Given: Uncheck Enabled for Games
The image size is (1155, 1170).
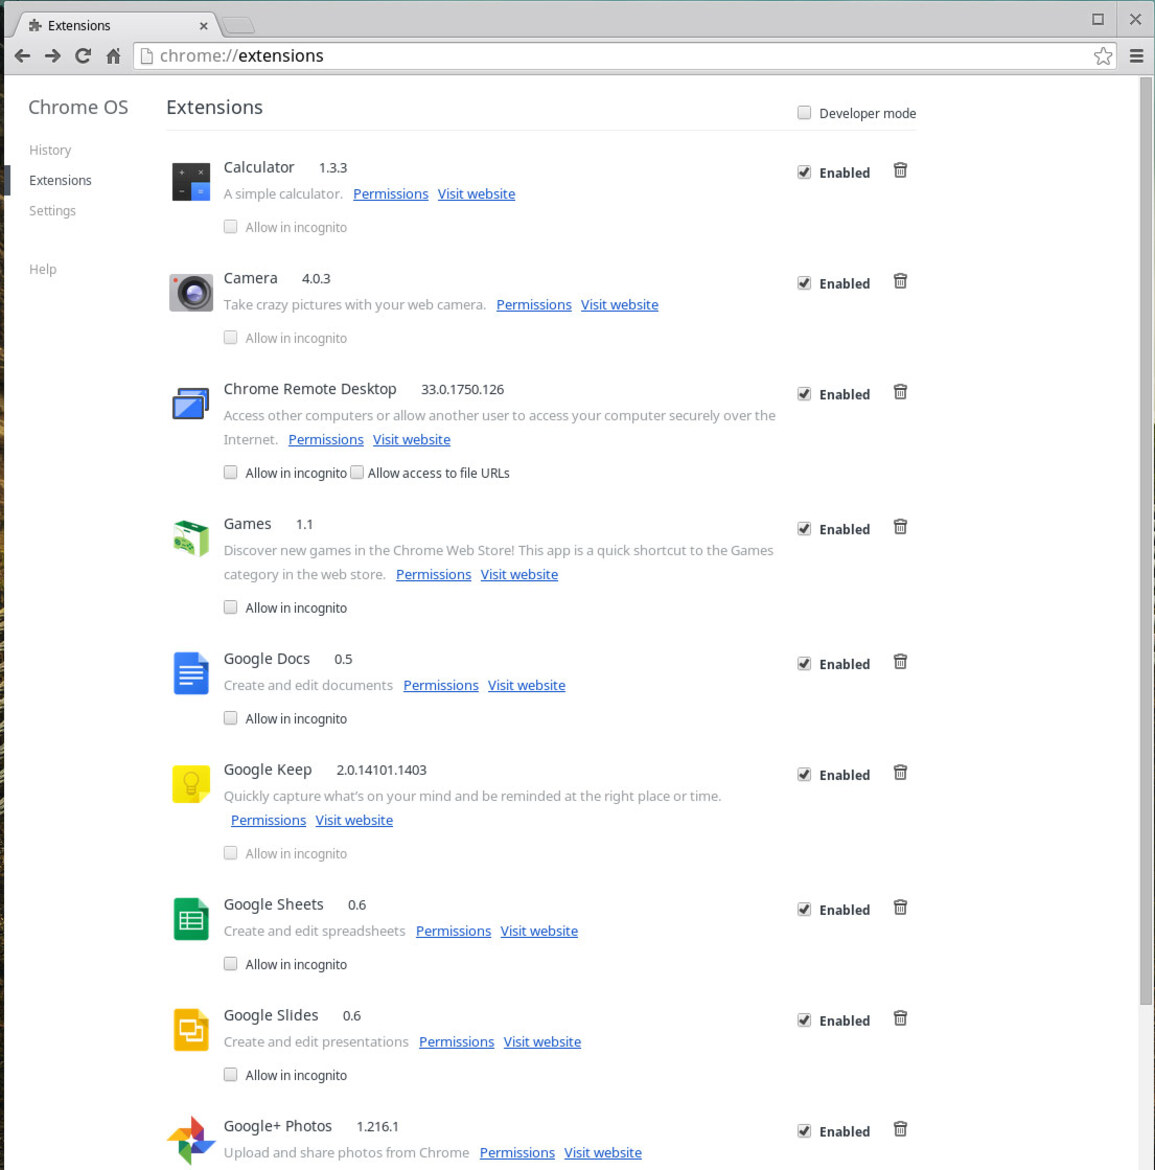Looking at the screenshot, I should [x=804, y=529].
